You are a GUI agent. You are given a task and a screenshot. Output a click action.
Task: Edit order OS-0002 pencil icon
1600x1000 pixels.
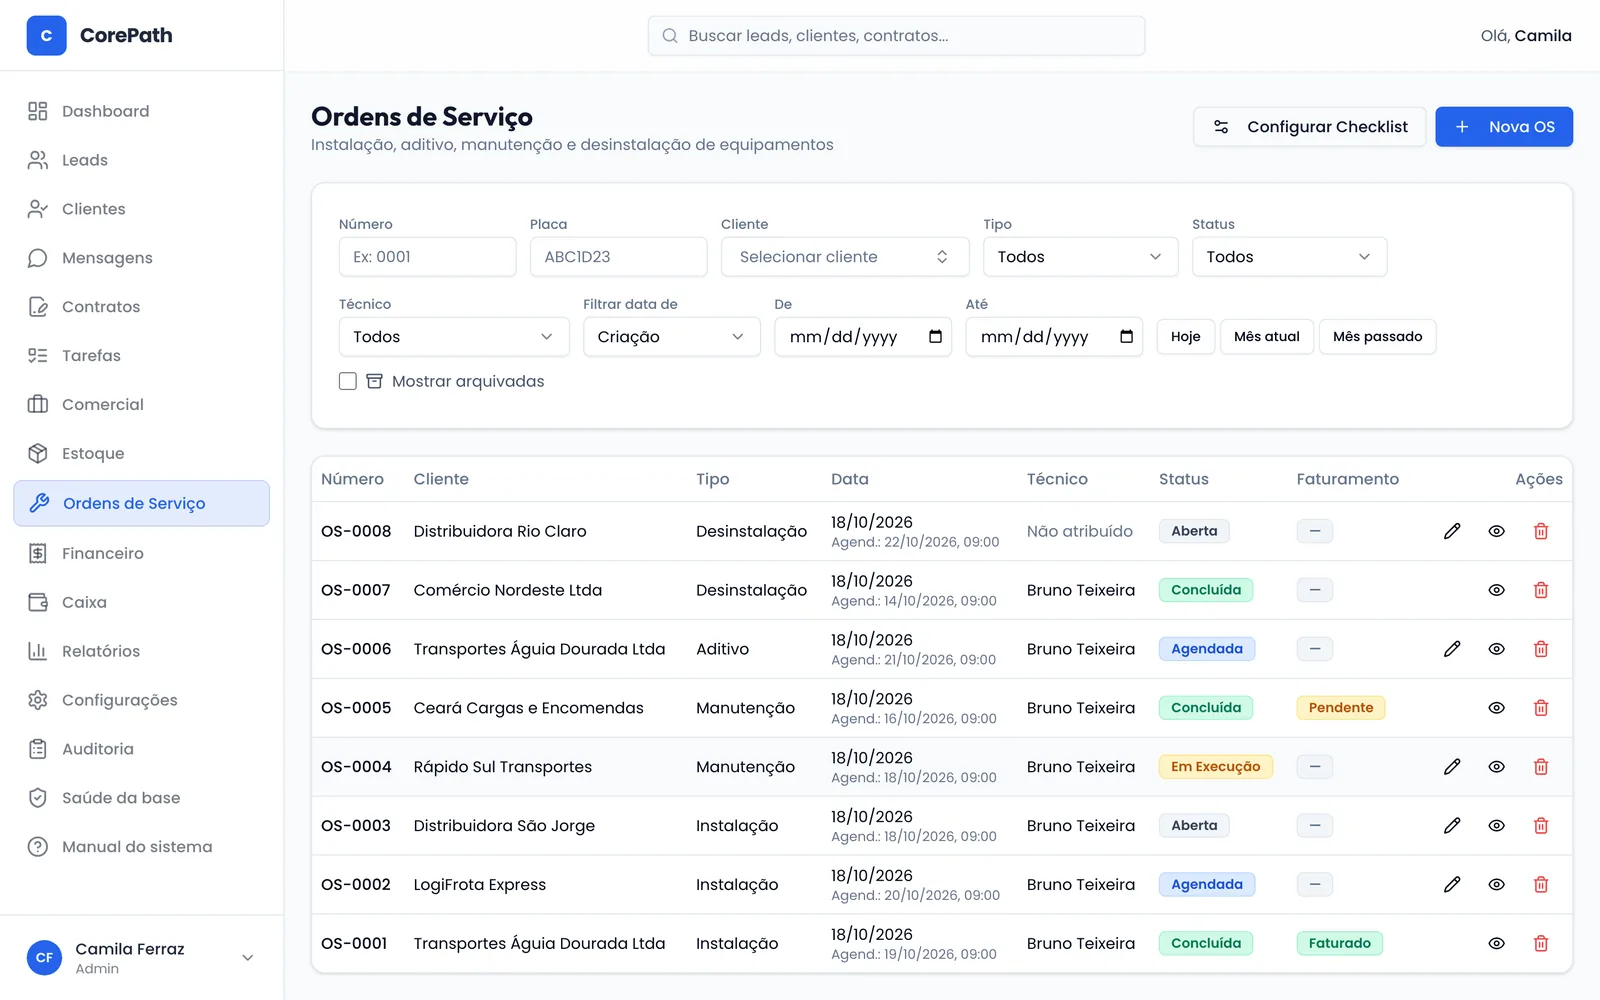click(1452, 885)
